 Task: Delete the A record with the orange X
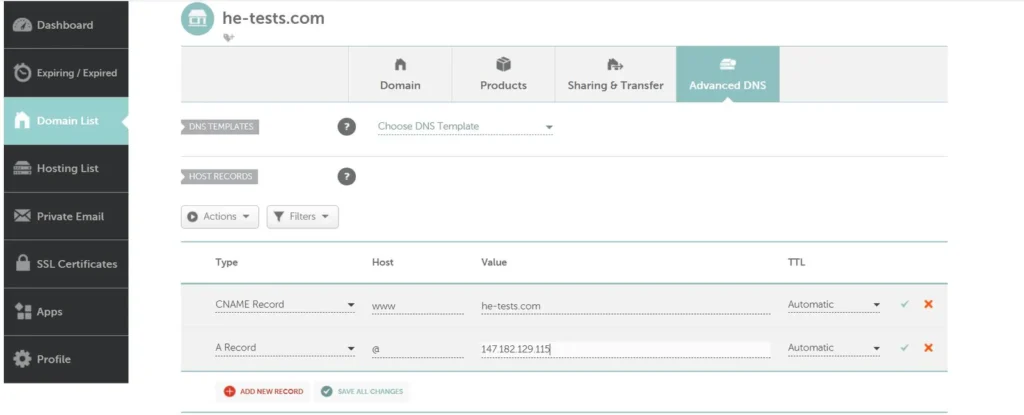click(928, 348)
